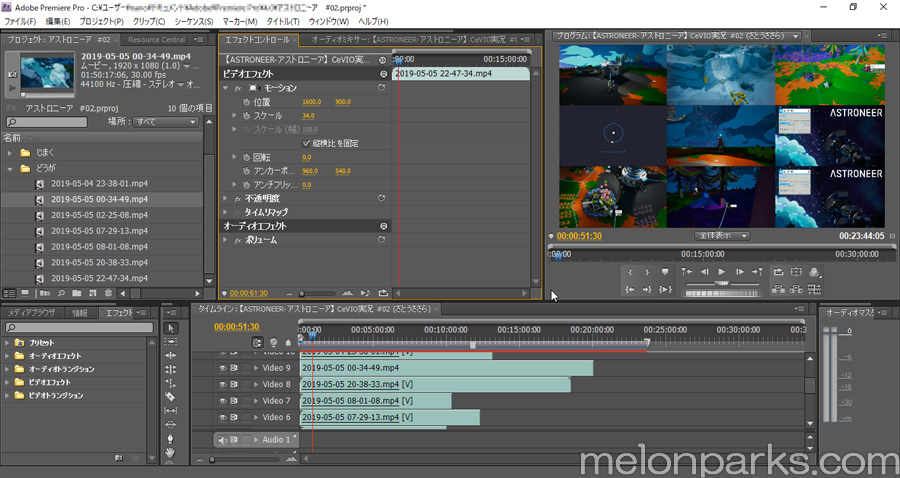Expand the ビデオエフェクト folder

click(x=7, y=382)
